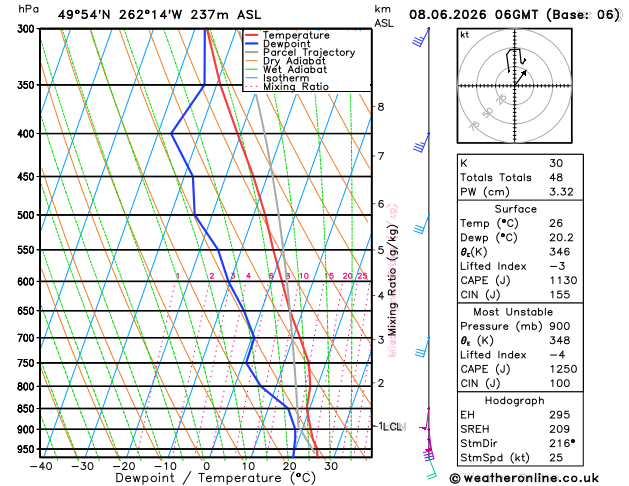
Task: Click the 'Dry Adiabat' legend entry
Action: pyautogui.click(x=294, y=61)
